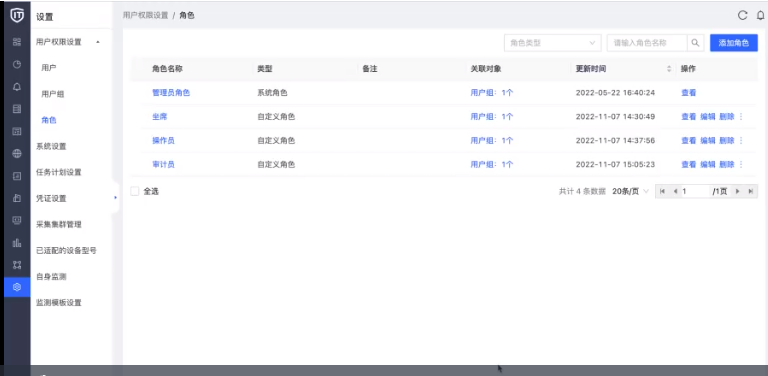The image size is (768, 376).
Task: Click 编辑 for the 操作员 row
Action: 708,141
